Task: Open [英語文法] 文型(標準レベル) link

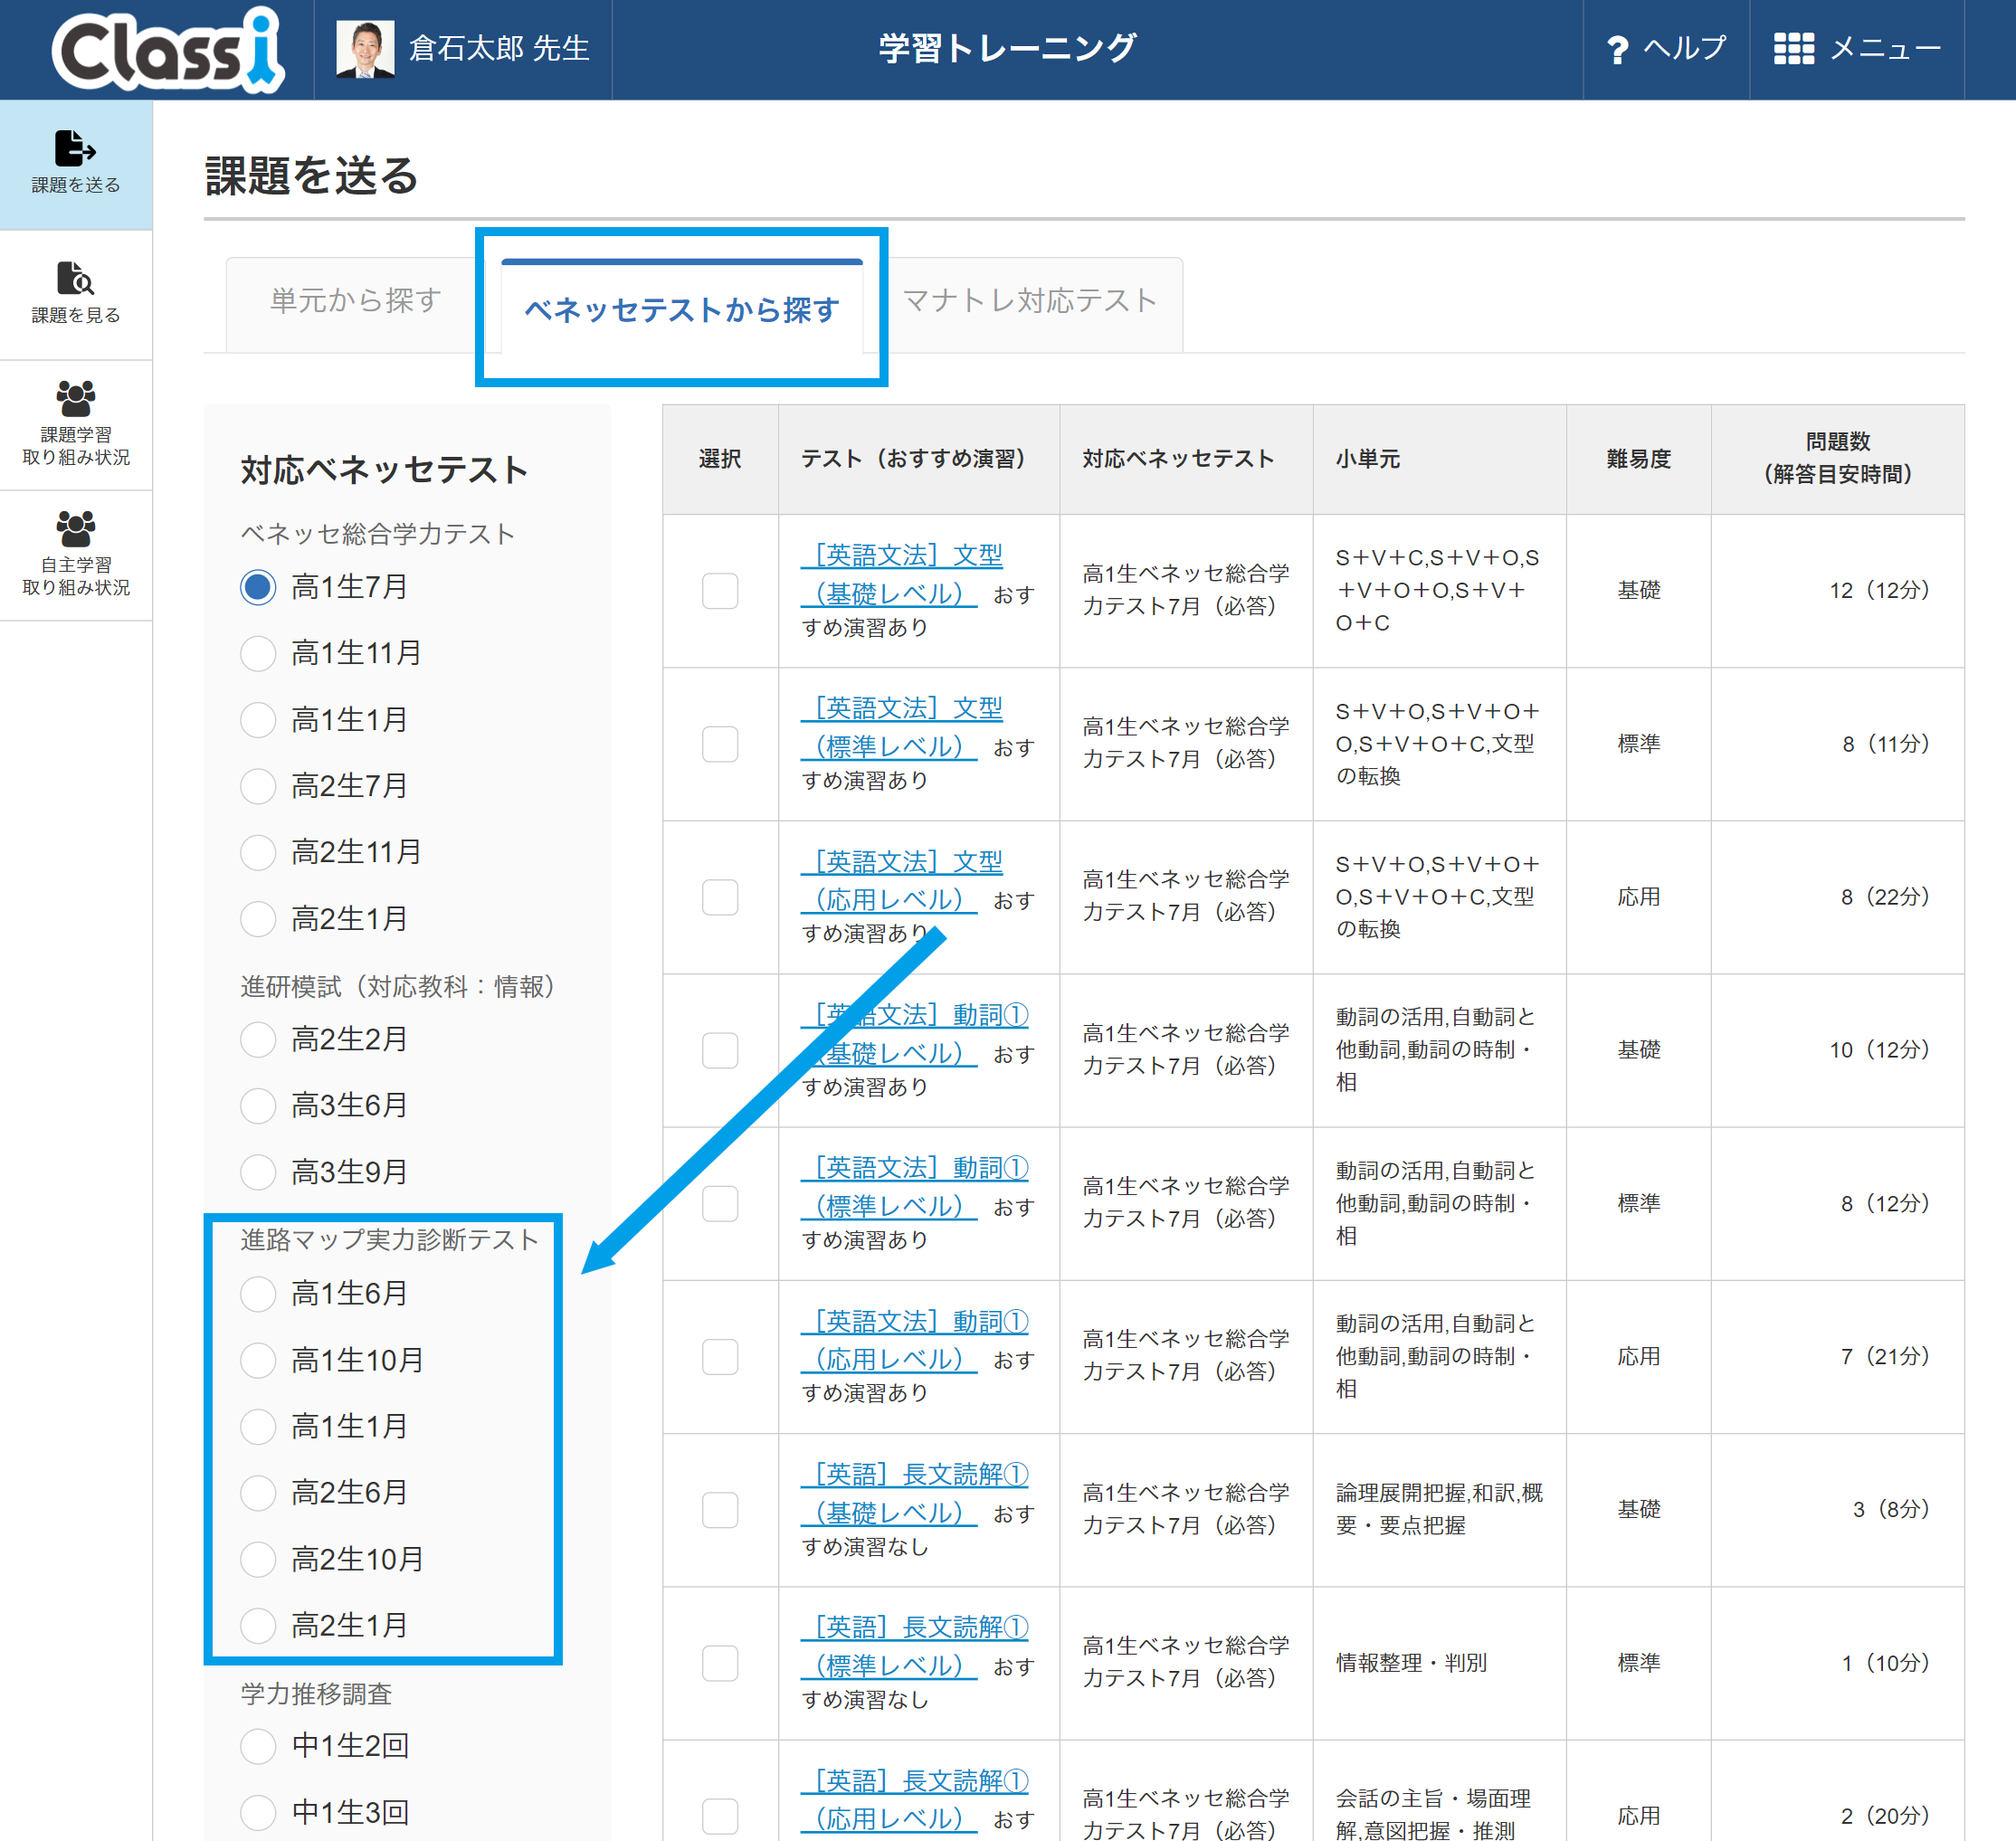Action: click(901, 727)
